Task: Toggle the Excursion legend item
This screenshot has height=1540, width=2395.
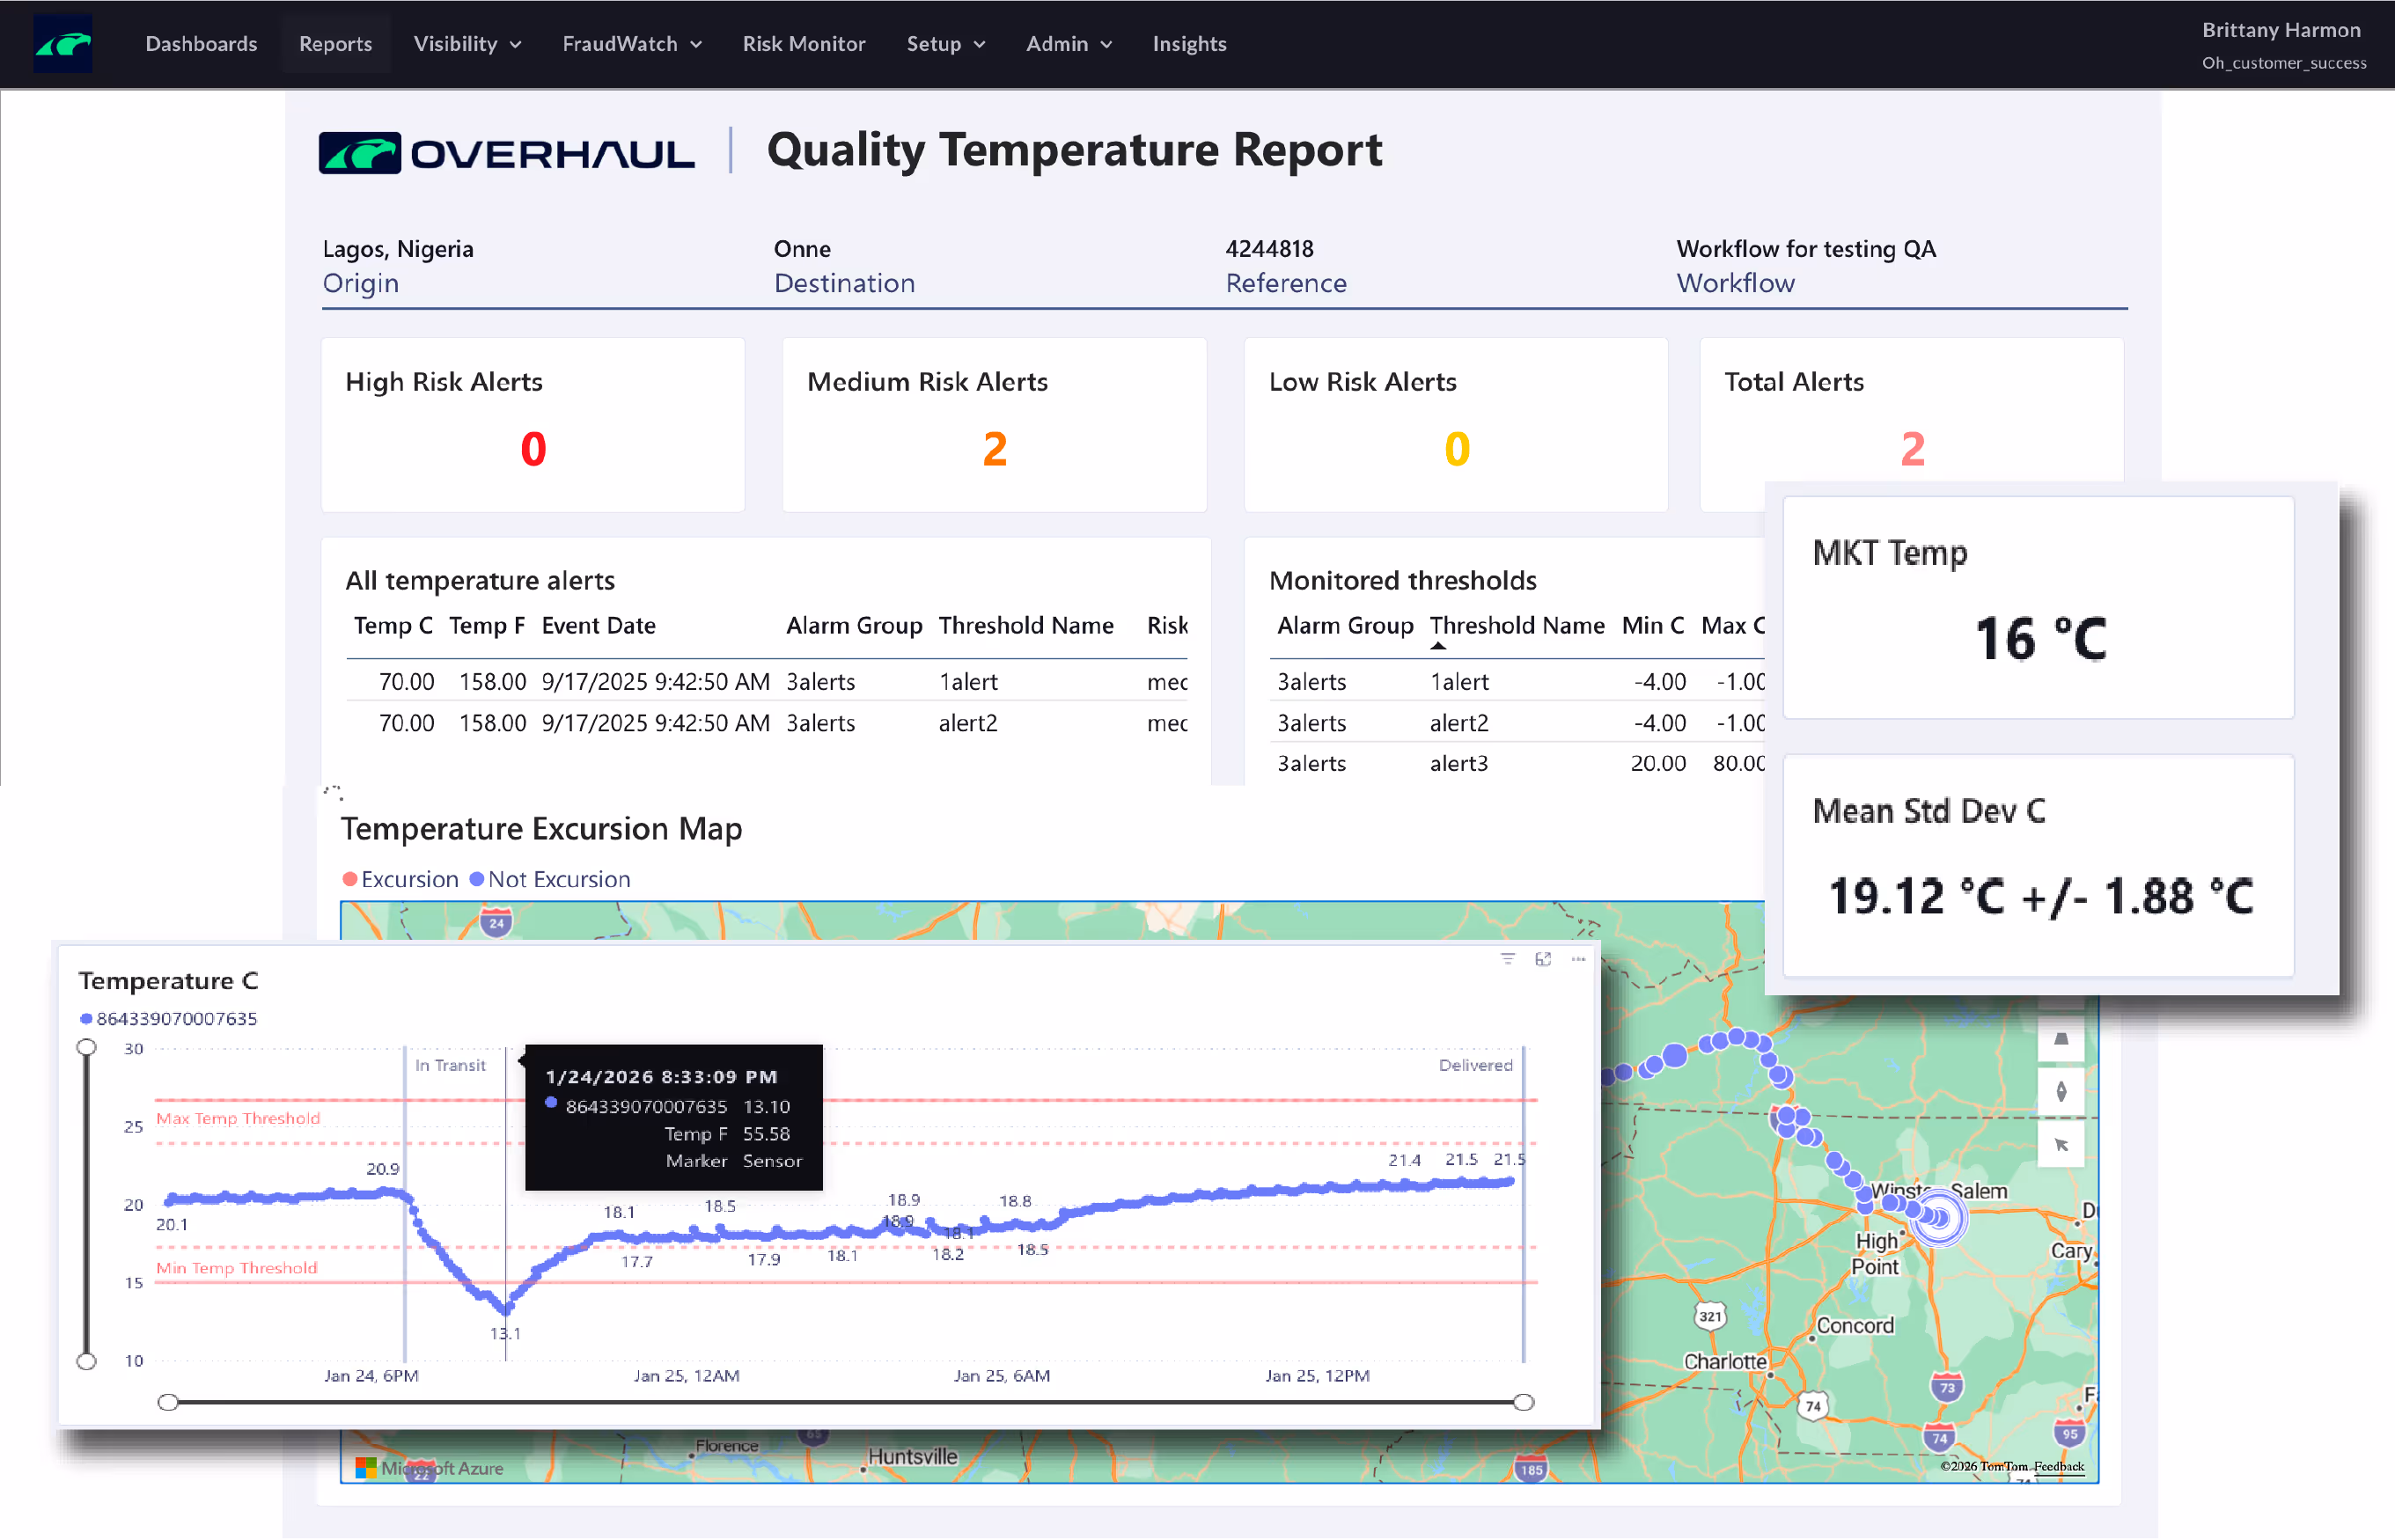Action: tap(400, 879)
